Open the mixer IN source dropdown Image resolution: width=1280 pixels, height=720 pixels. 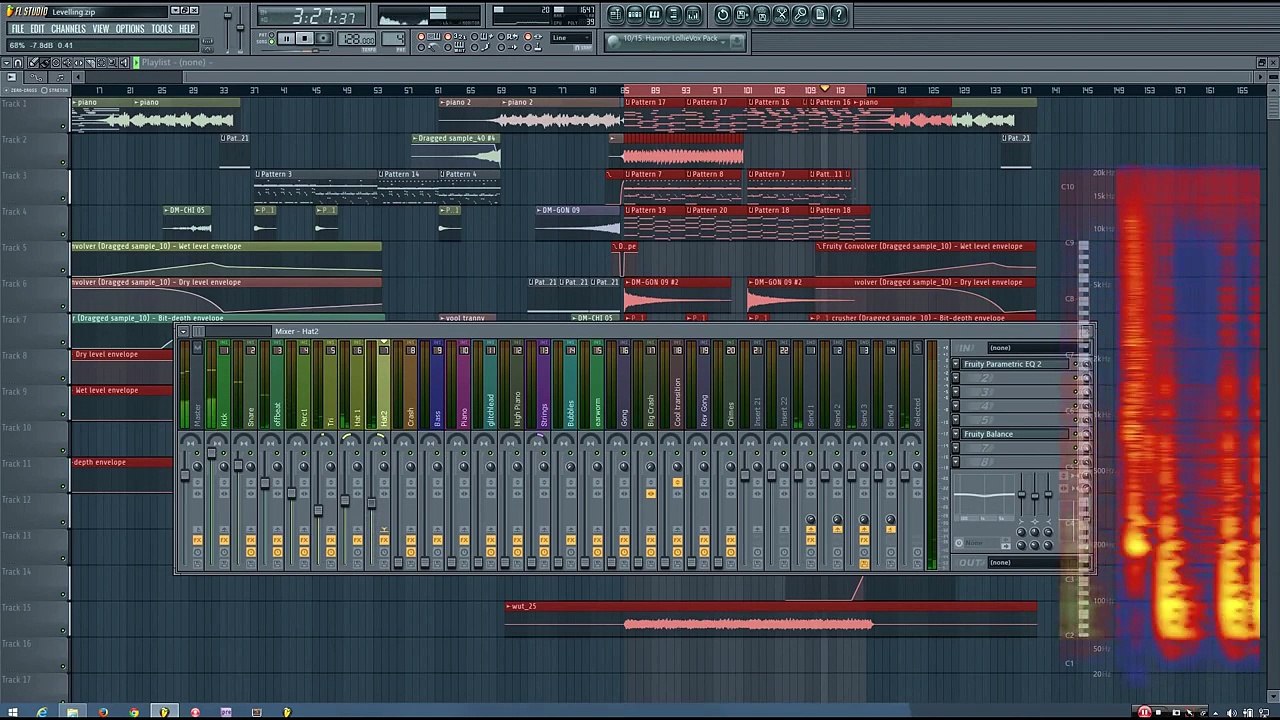click(1038, 348)
